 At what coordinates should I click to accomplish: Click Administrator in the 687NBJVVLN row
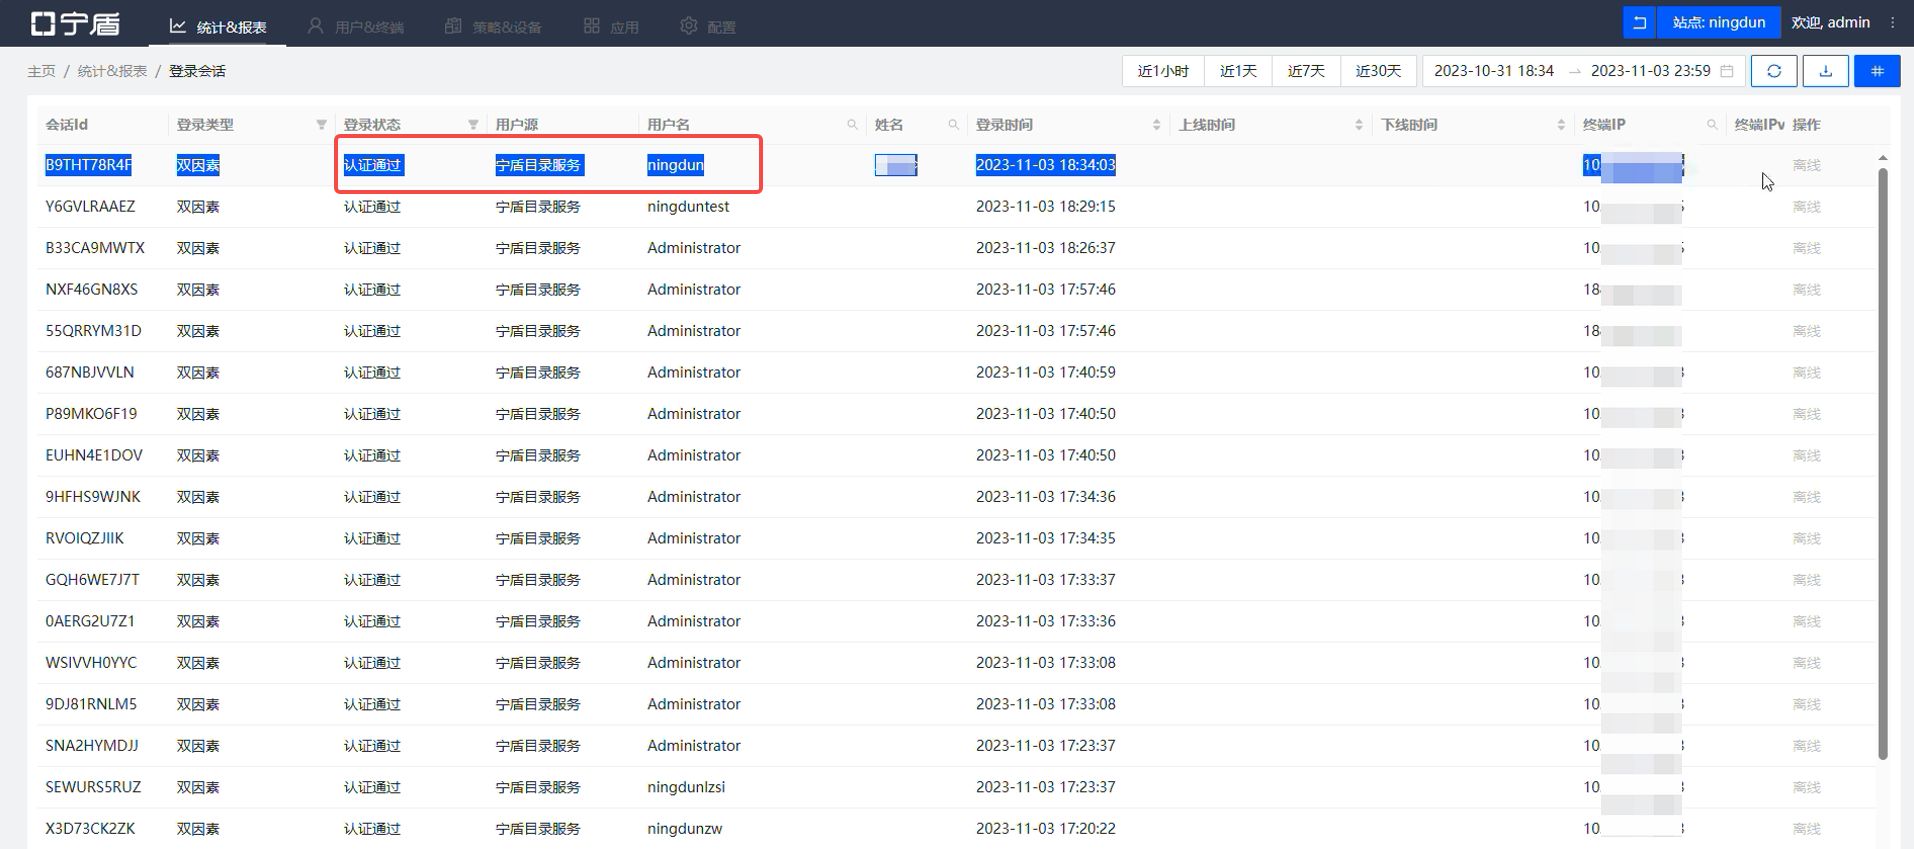tap(694, 373)
